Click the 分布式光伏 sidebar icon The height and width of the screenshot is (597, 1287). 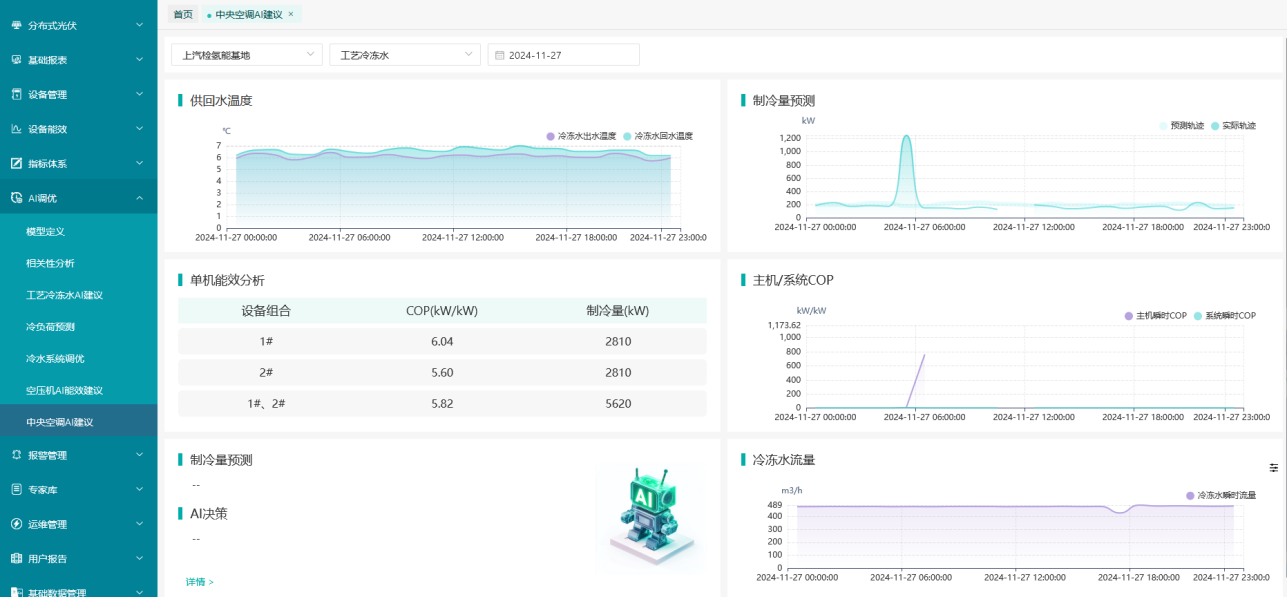click(16, 25)
